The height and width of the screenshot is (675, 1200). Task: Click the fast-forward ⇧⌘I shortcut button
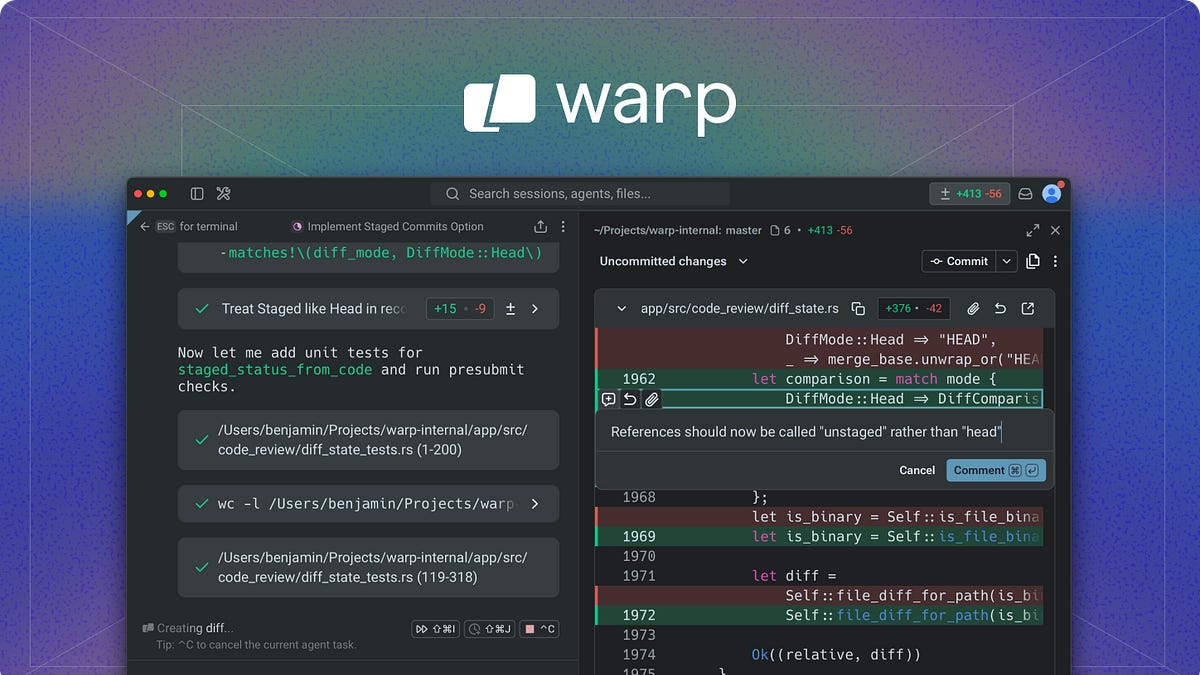point(437,629)
